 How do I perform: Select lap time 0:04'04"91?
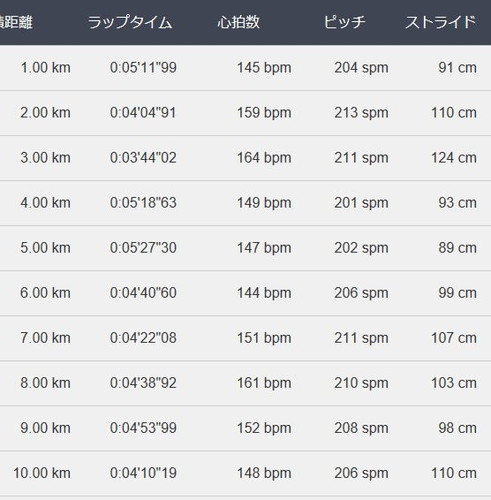point(143,113)
